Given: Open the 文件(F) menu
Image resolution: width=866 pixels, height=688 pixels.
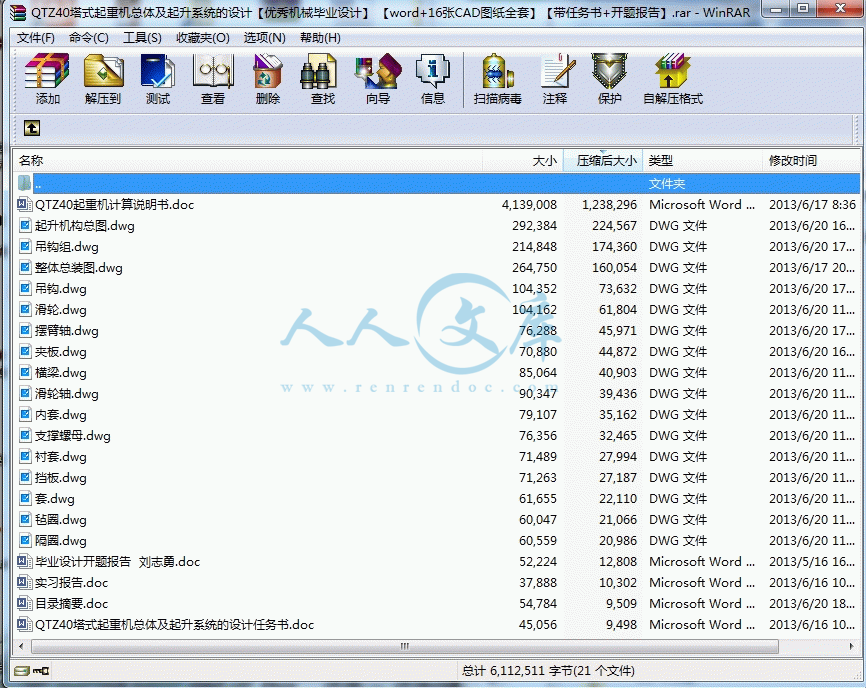Looking at the screenshot, I should coord(36,38).
